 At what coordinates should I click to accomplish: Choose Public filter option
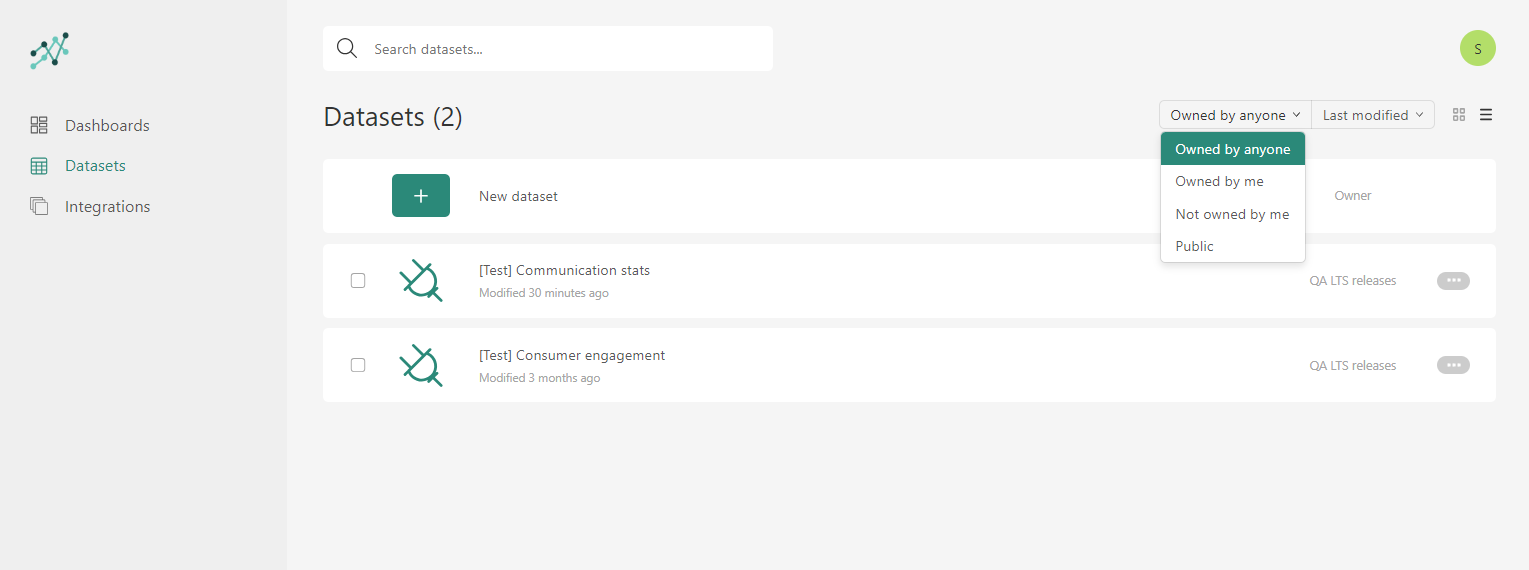pos(1194,246)
